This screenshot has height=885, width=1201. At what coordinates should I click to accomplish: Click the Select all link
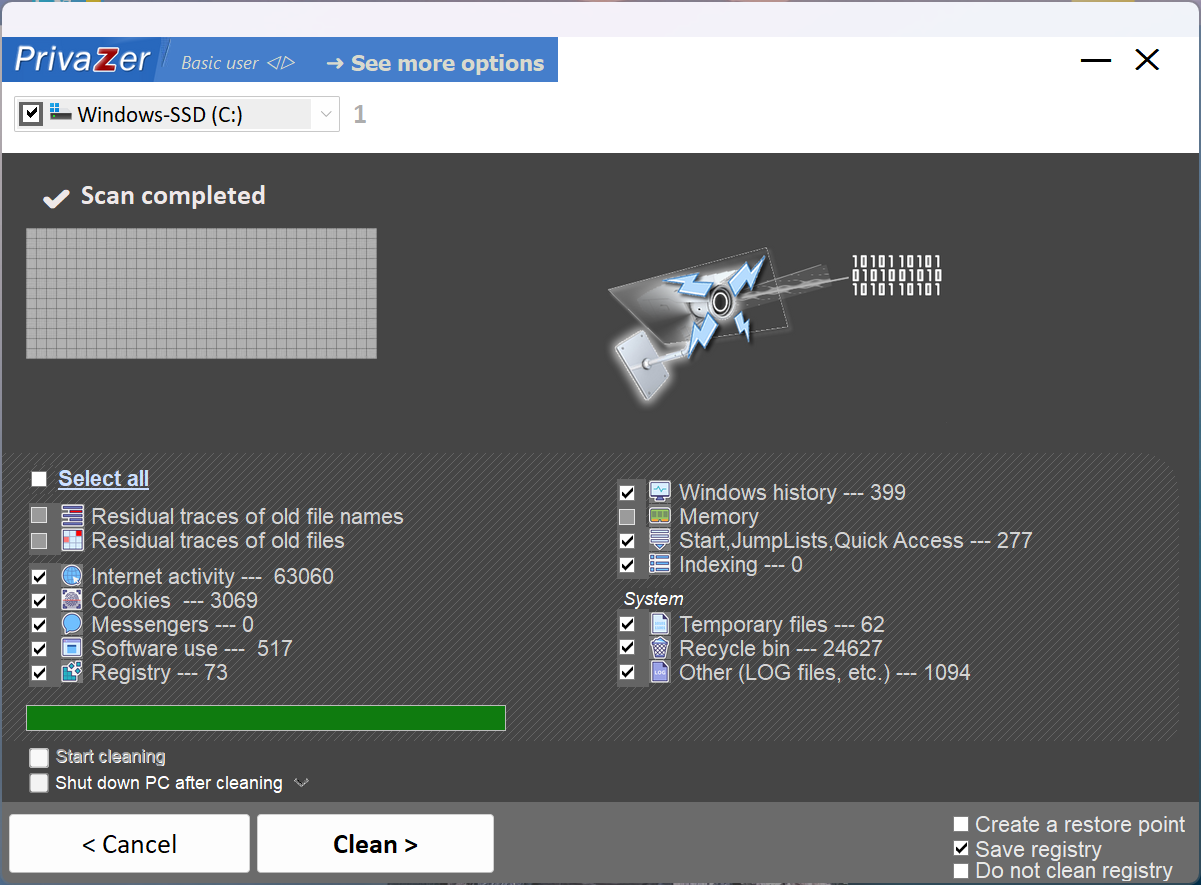point(103,479)
